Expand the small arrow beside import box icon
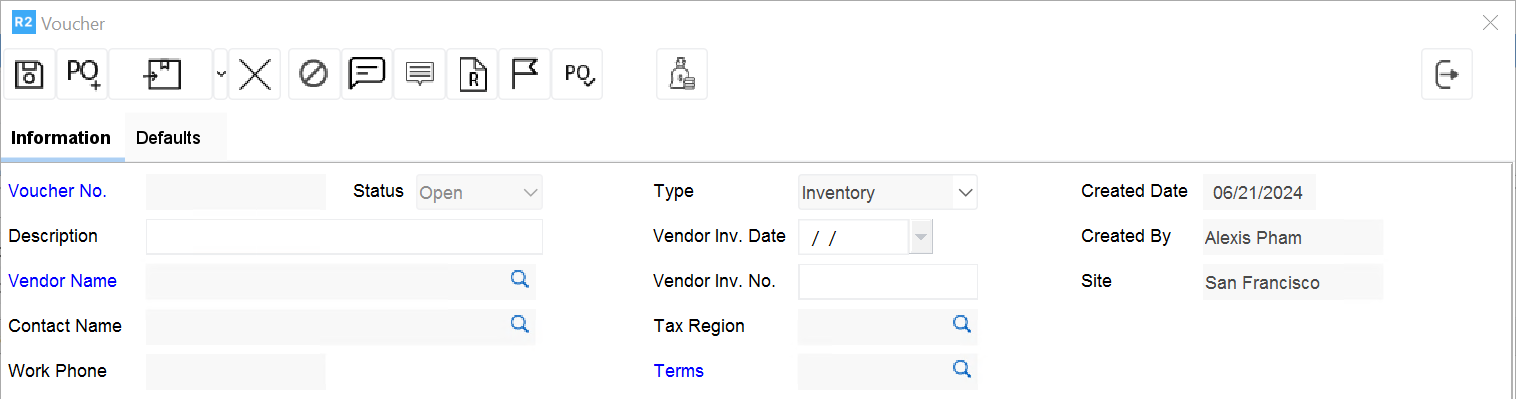Viewport: 1516px width, 399px height. 221,74
